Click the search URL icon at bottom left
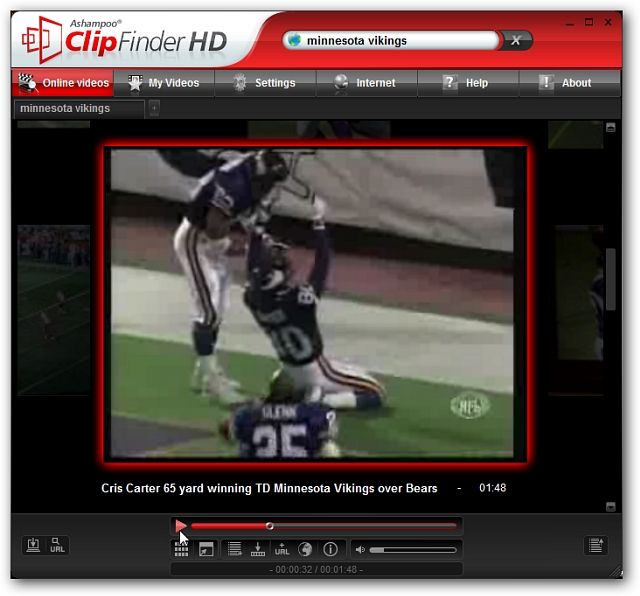640x596 pixels. click(x=57, y=545)
